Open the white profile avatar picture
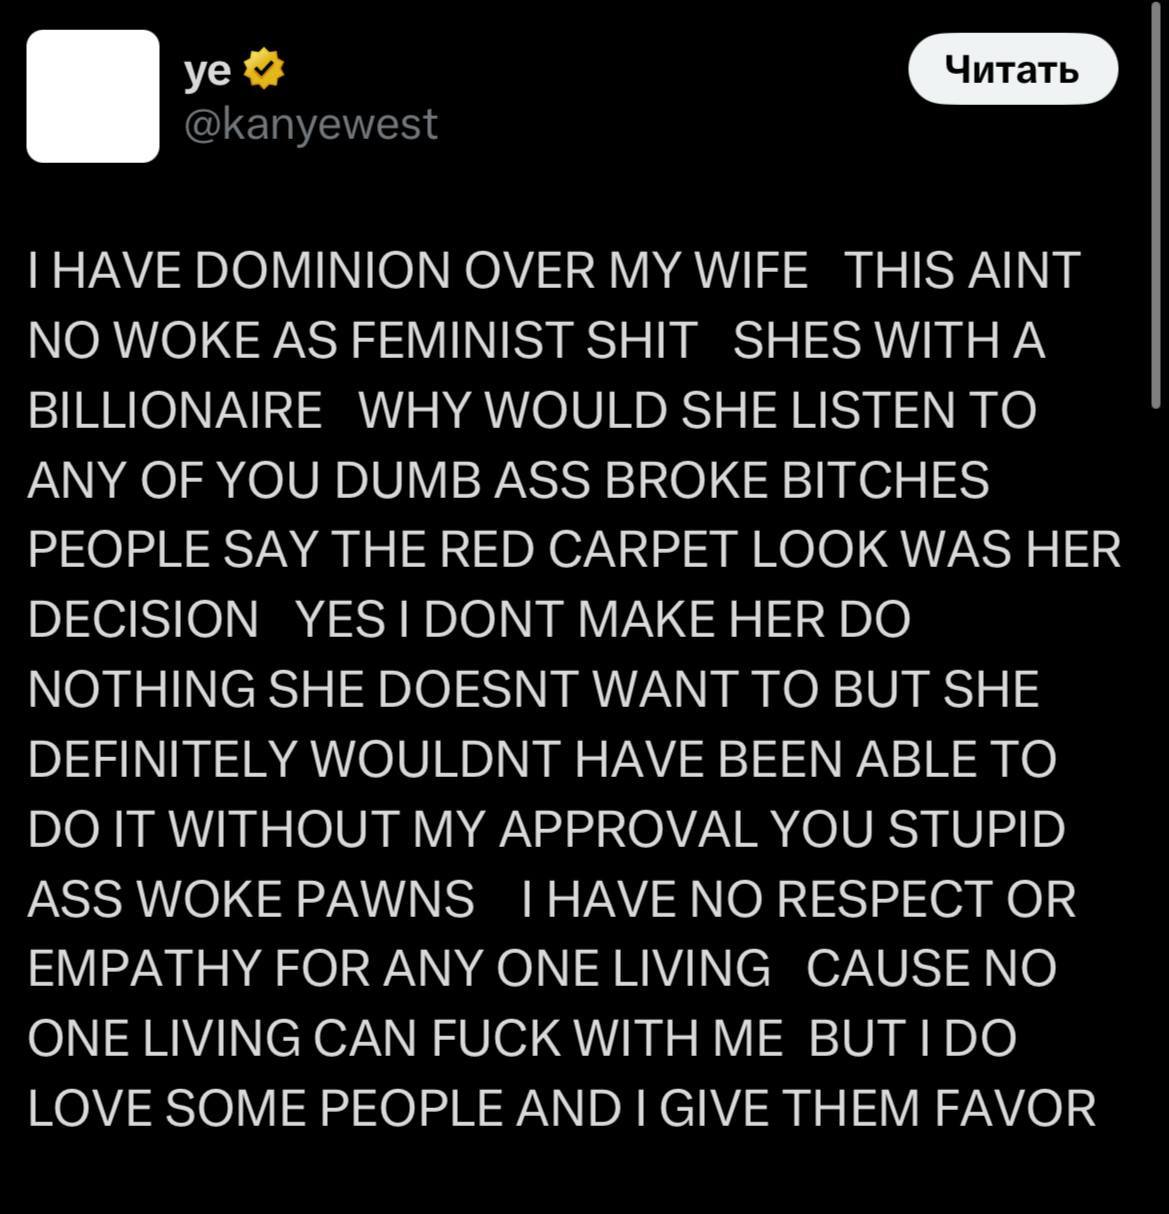The height and width of the screenshot is (1214, 1169). (93, 96)
